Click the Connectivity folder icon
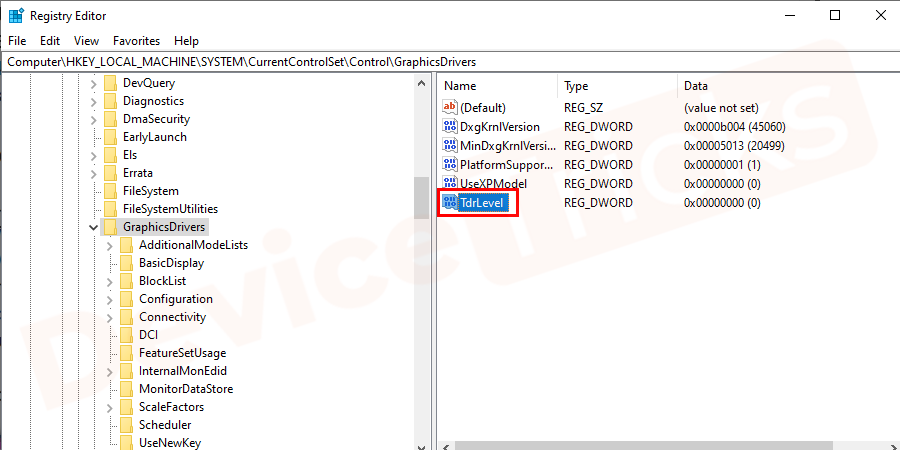The height and width of the screenshot is (450, 900). pyautogui.click(x=126, y=317)
